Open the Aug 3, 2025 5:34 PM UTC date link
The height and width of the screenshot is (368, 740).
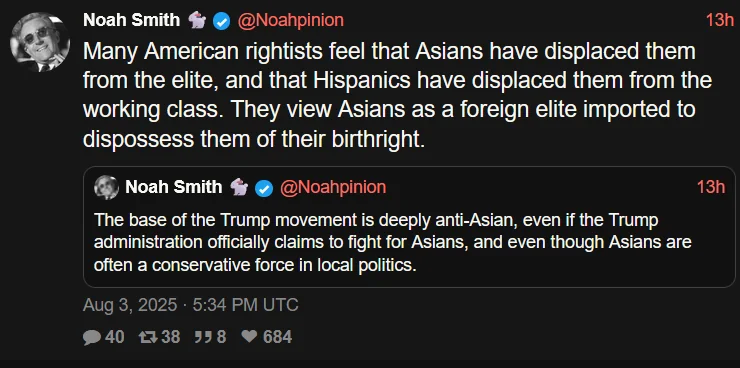click(191, 305)
